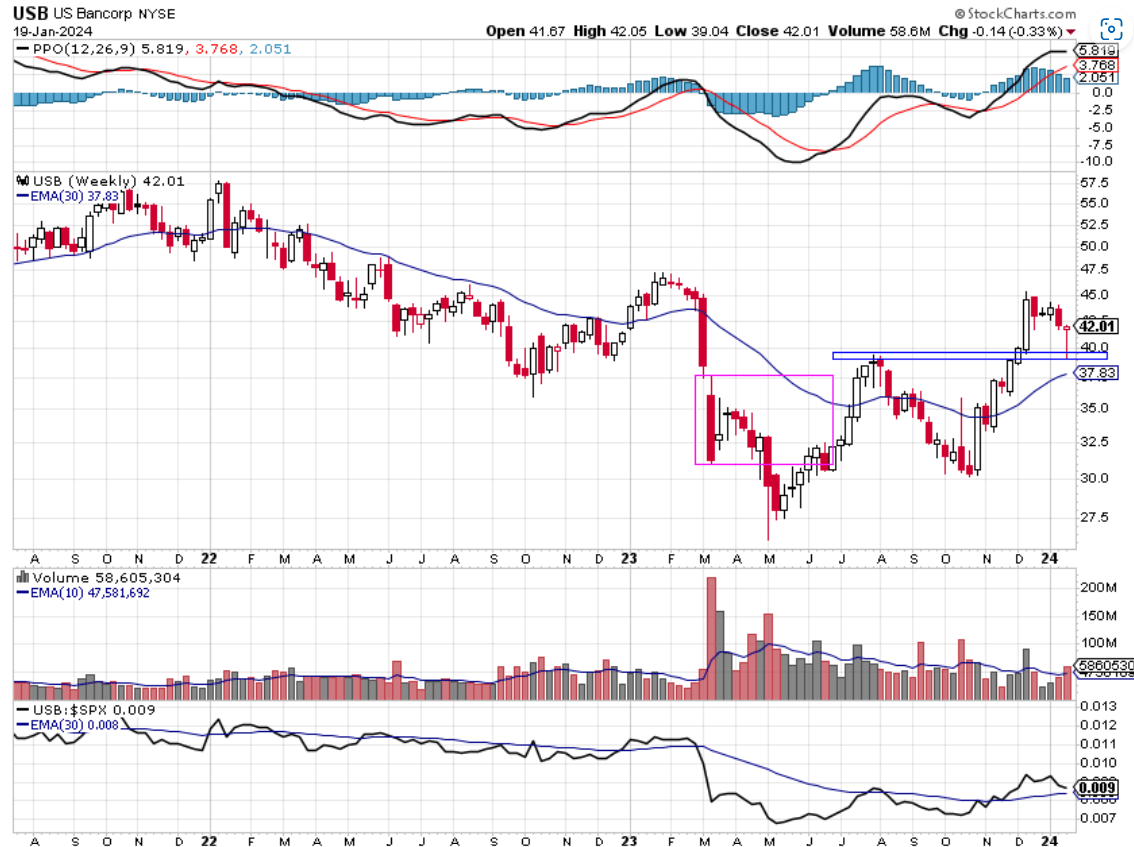The image size is (1134, 847).
Task: Click the blue EMA(10) marker in volume panel
Action: coord(24,592)
